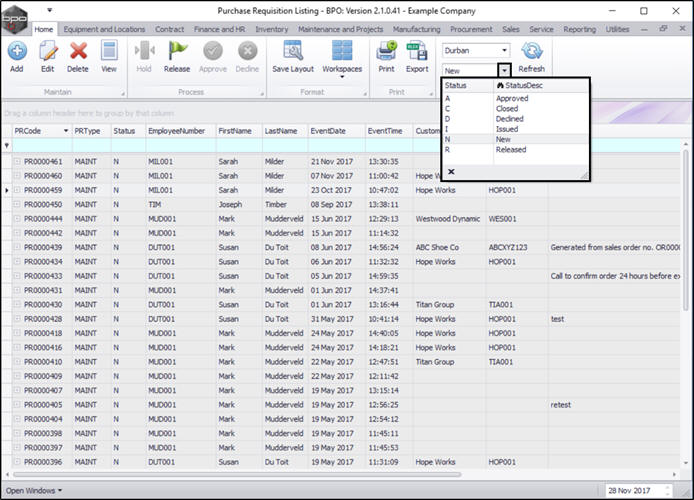Click the Print icon
Viewport: 694px width, 500px height.
point(386,51)
